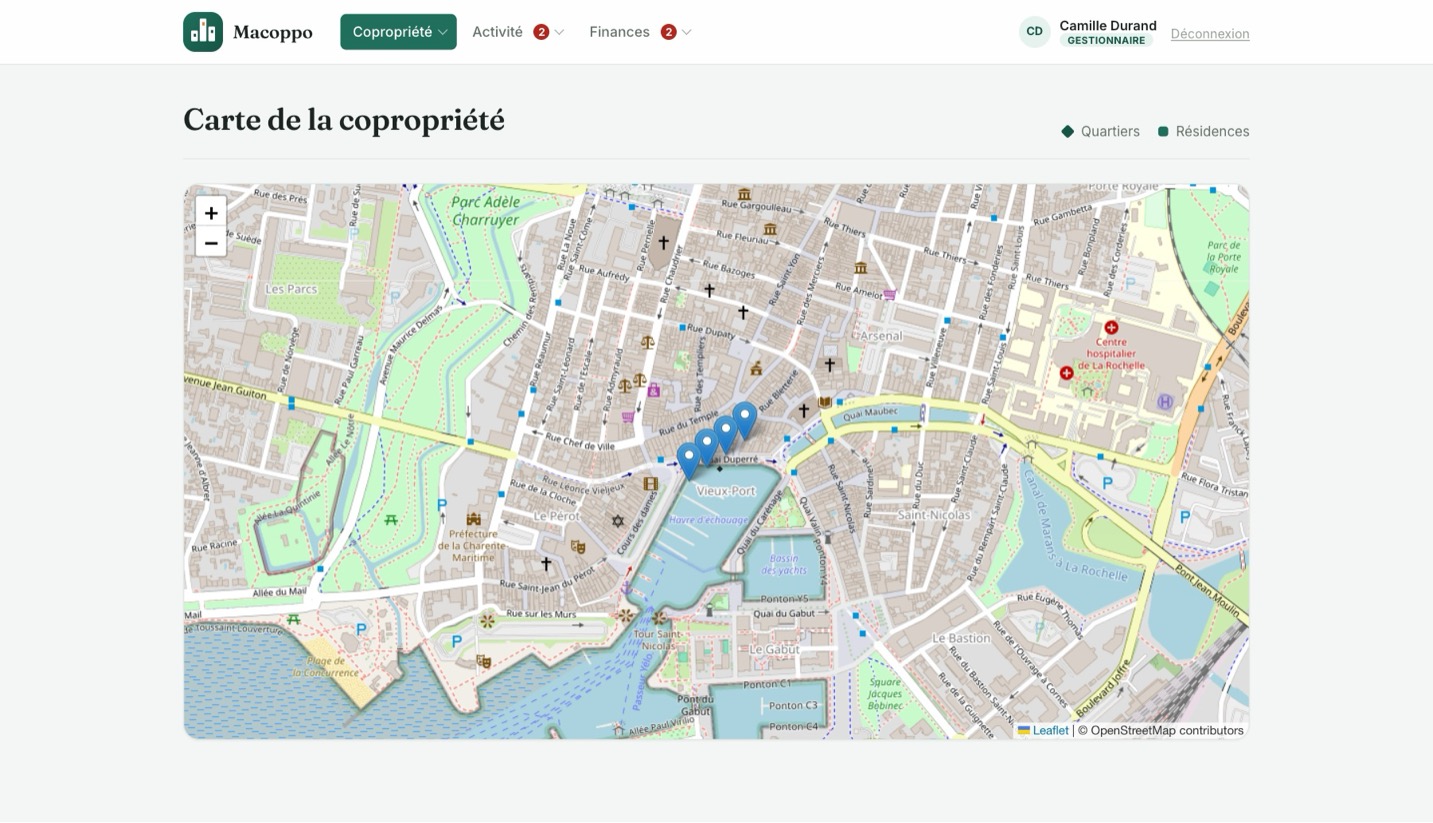Image resolution: width=1433 pixels, height=823 pixels.
Task: Click the Vieux-Port label on the map
Action: 726,491
